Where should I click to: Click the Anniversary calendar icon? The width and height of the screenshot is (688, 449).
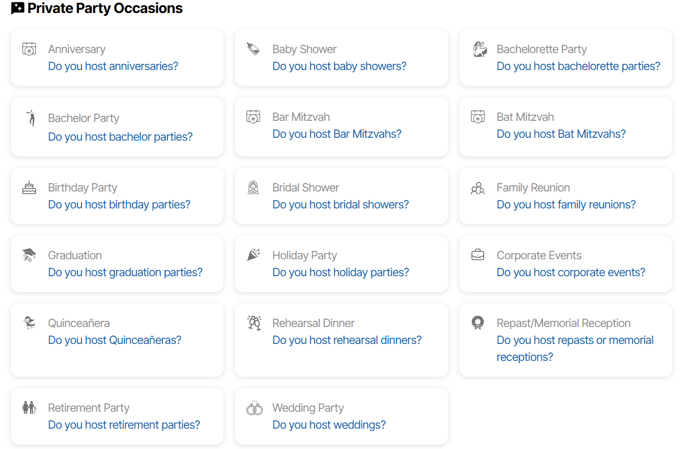(x=29, y=49)
